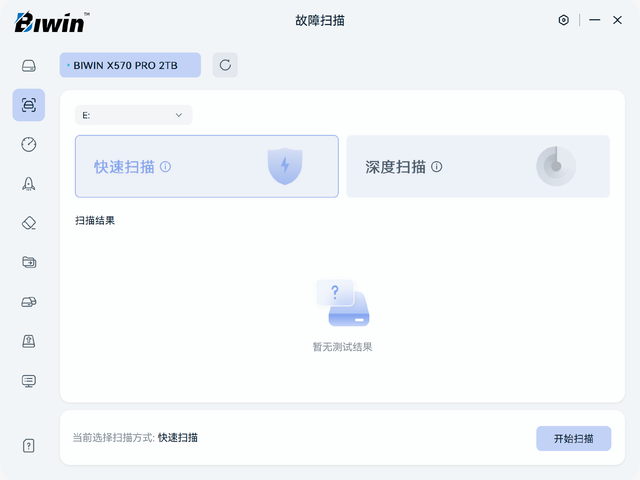Click the empty result disk illustration
Viewport: 640px width, 480px height.
click(x=343, y=302)
